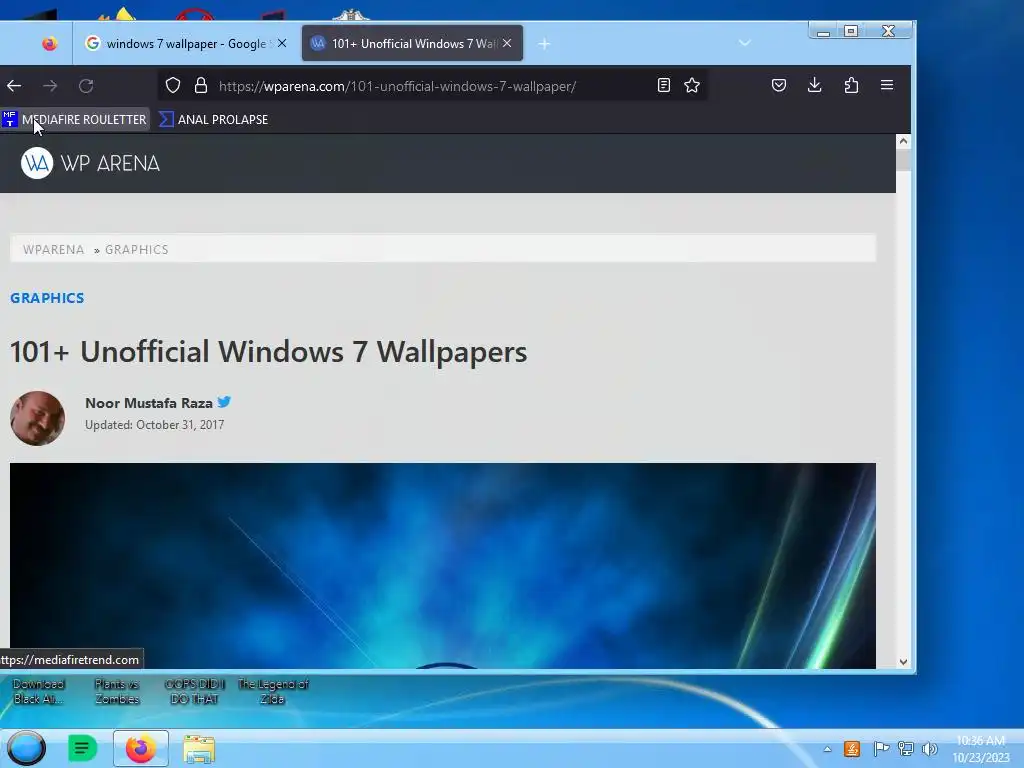Screen dimensions: 1024x768
Task: Go back with the browser back arrow
Action: click(14, 86)
